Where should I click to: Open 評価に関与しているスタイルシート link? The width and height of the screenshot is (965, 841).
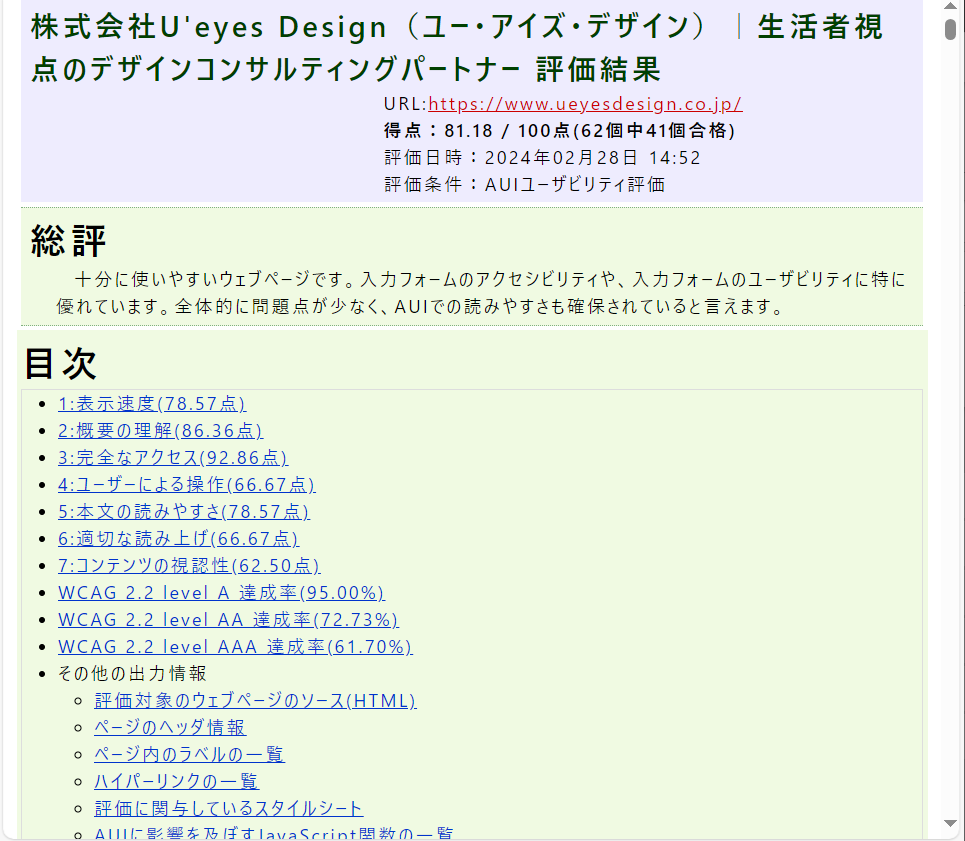(x=228, y=808)
